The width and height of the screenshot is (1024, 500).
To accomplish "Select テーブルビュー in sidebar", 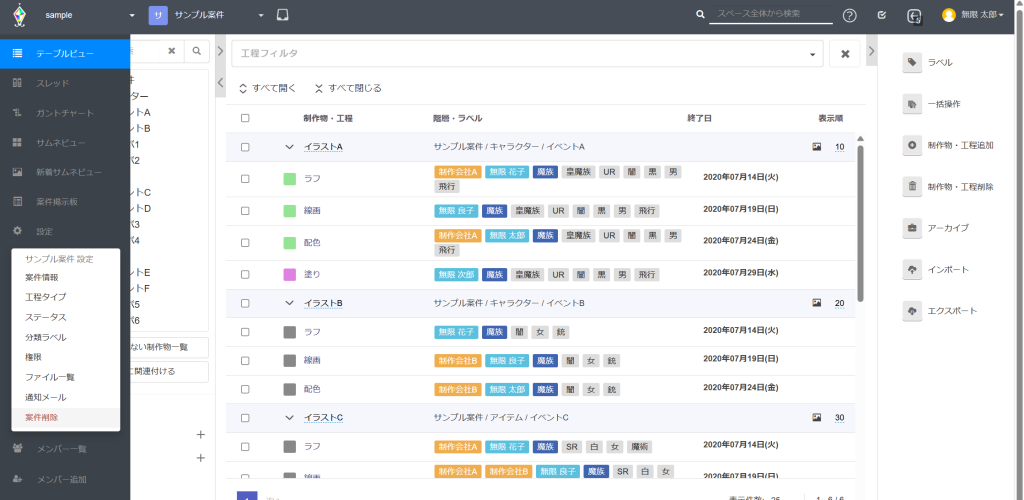I will [65, 54].
